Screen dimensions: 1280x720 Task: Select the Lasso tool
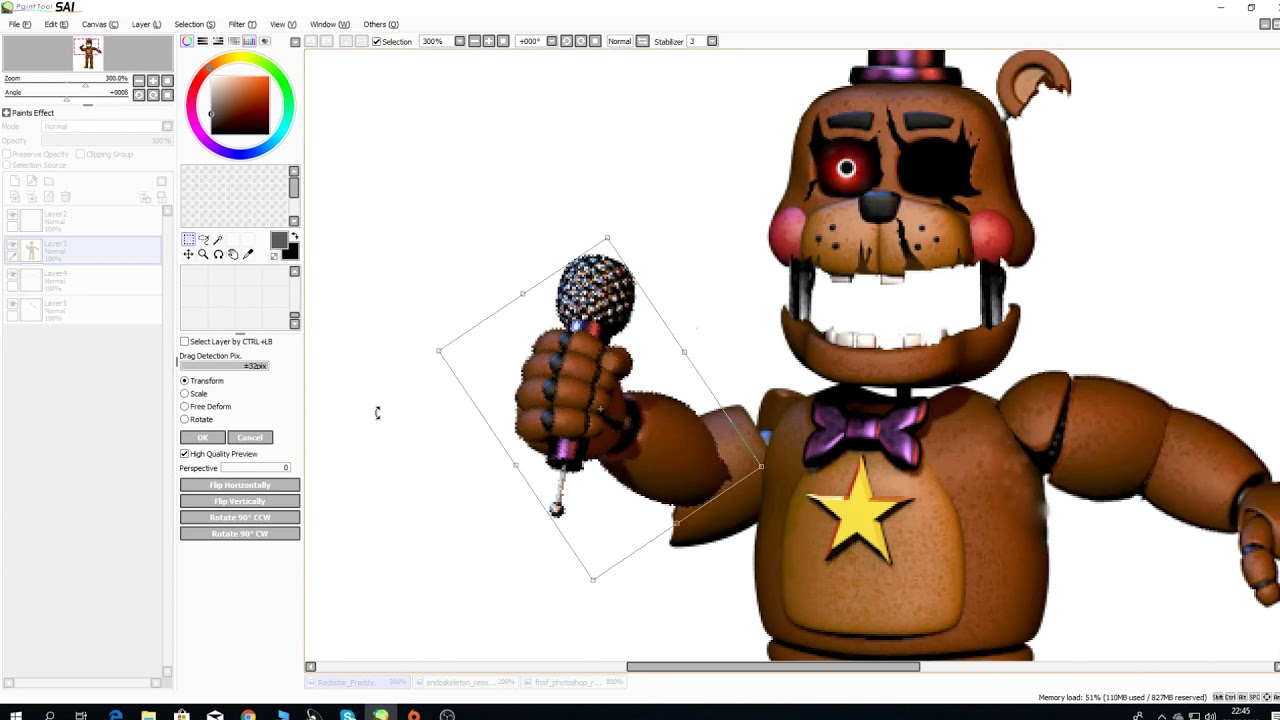click(203, 239)
